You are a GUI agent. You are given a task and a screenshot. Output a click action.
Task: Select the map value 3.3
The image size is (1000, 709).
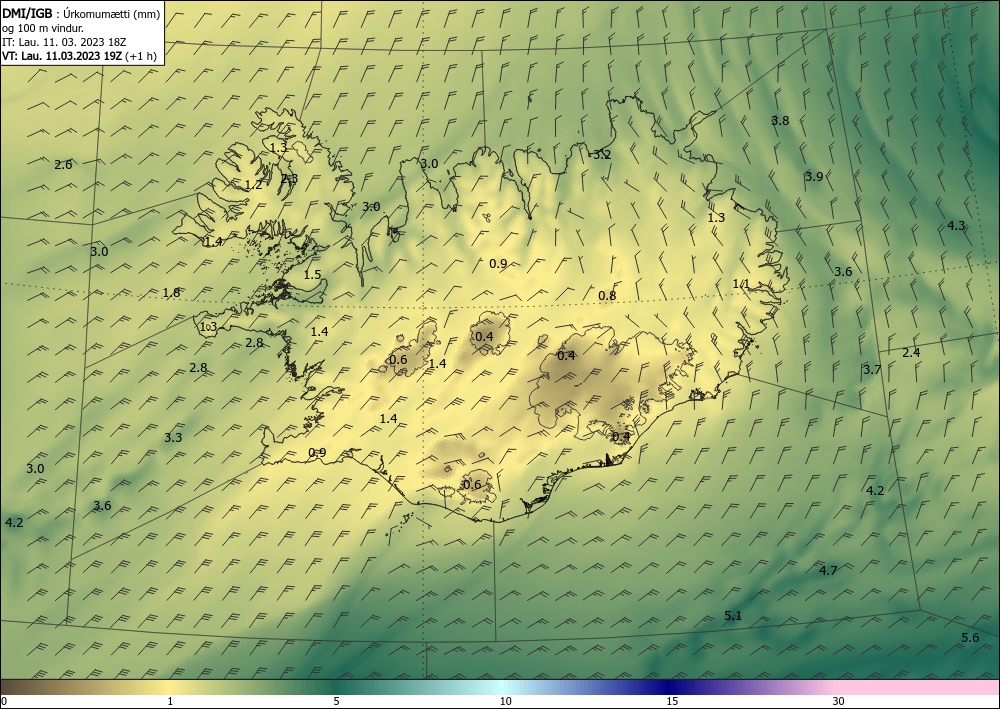[173, 437]
